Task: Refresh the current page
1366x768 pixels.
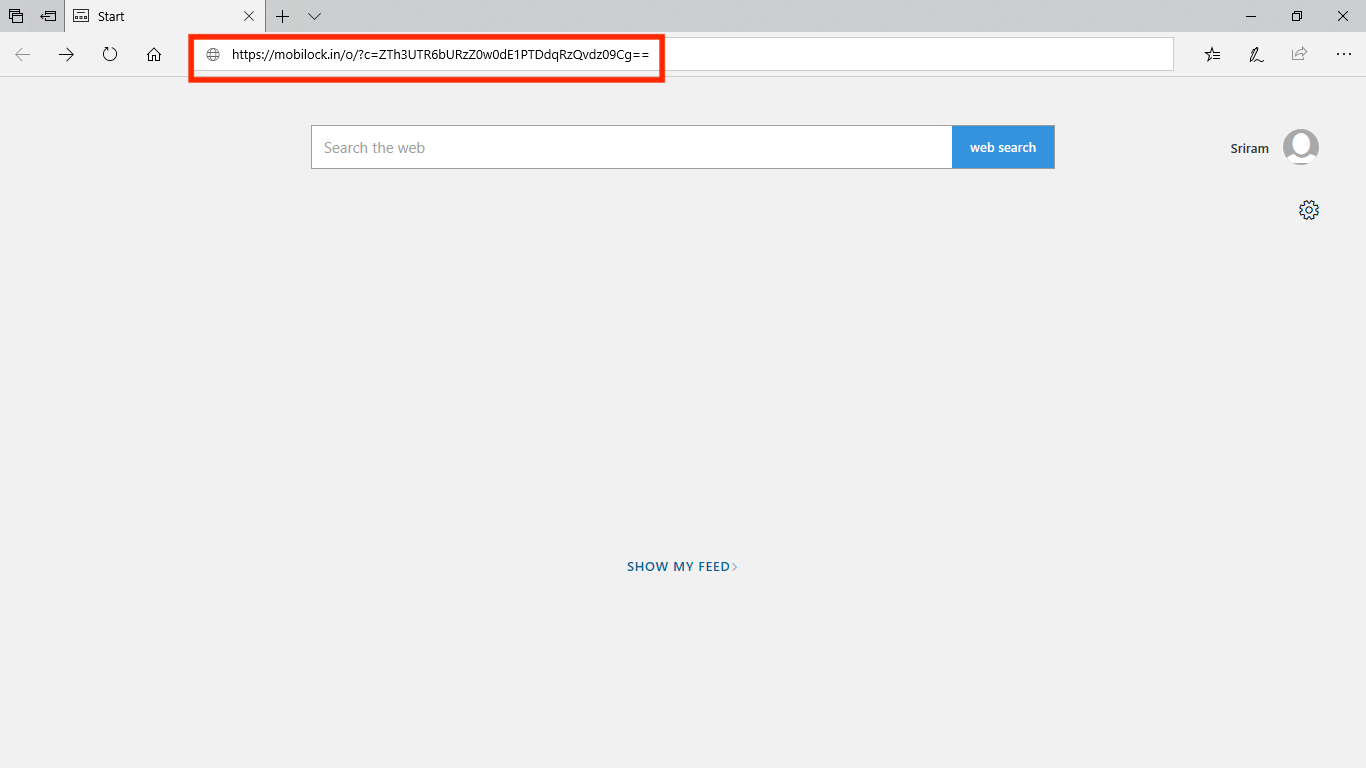Action: tap(110, 54)
